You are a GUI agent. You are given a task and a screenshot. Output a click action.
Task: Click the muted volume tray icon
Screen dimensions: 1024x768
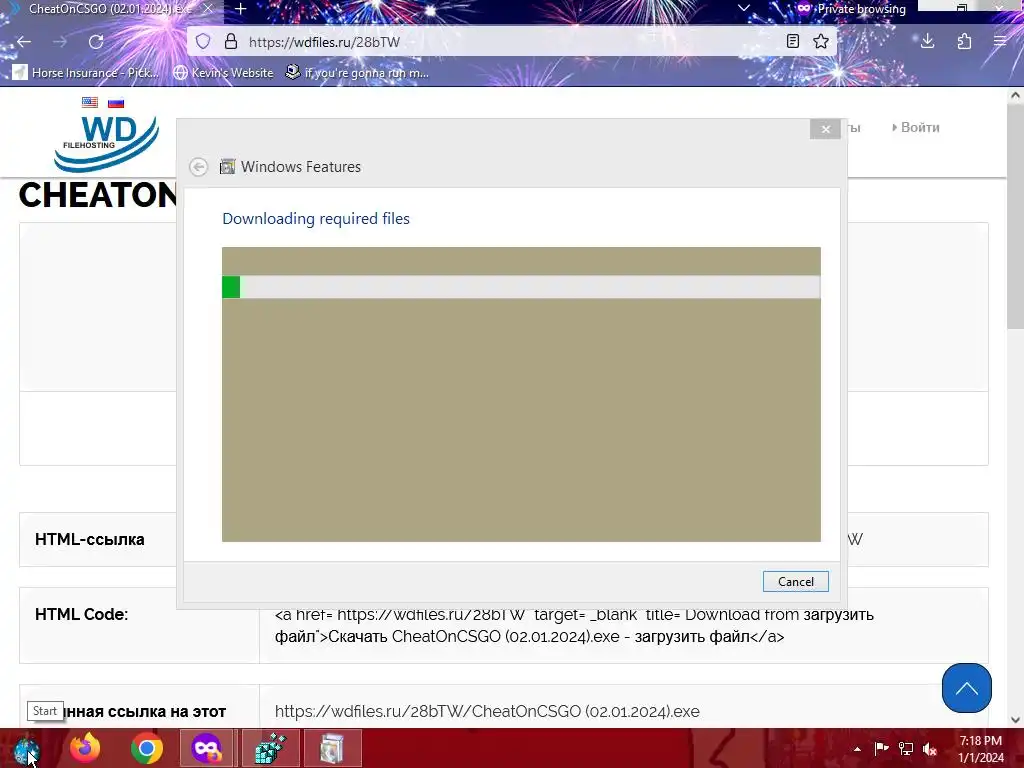930,749
